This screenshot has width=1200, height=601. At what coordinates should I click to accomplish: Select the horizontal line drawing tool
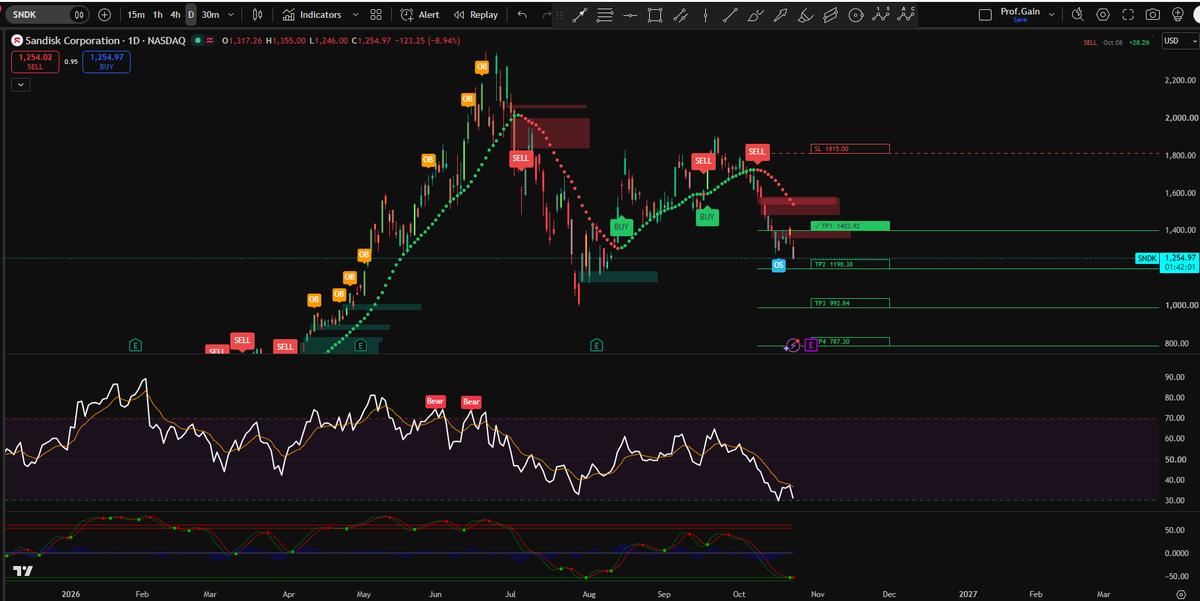click(630, 15)
